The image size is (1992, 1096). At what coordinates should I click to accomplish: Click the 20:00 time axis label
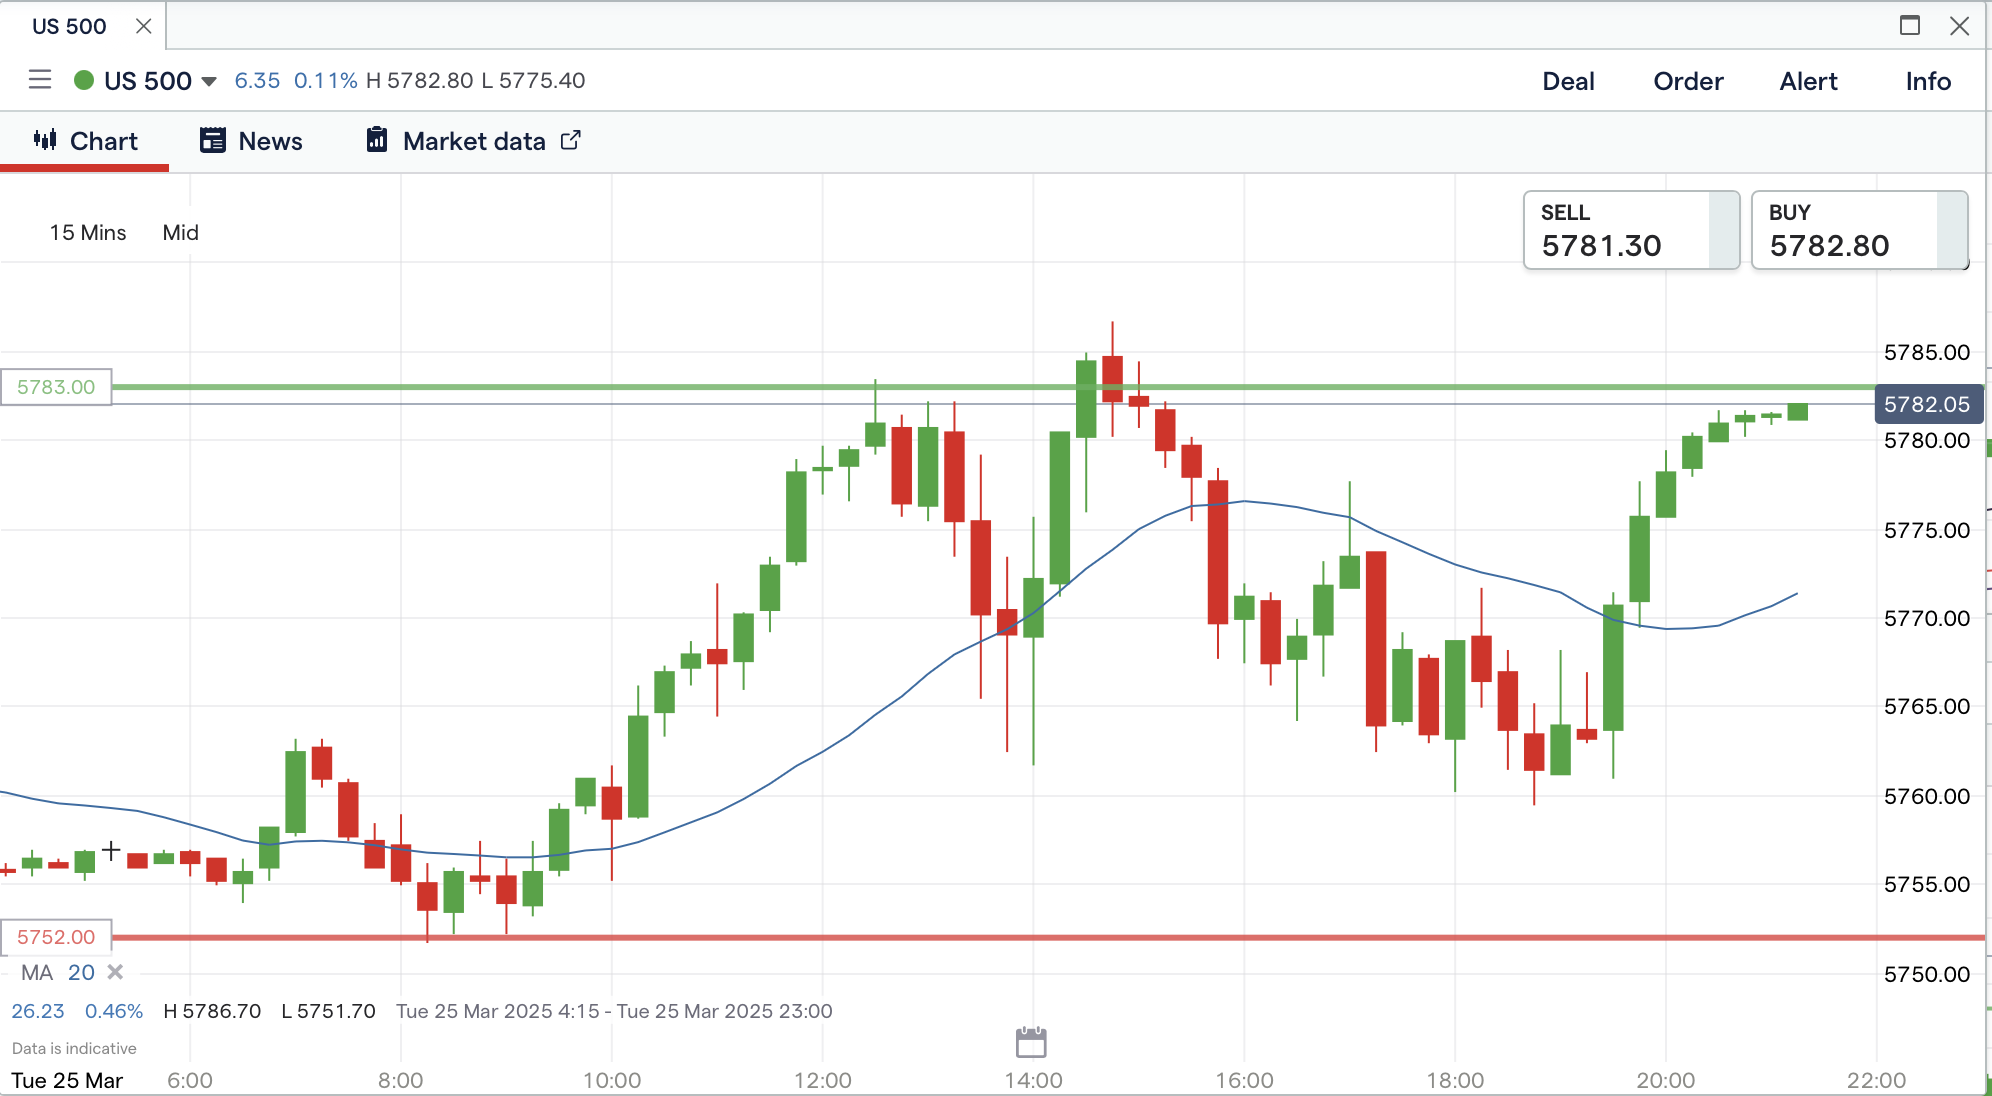click(x=1666, y=1080)
